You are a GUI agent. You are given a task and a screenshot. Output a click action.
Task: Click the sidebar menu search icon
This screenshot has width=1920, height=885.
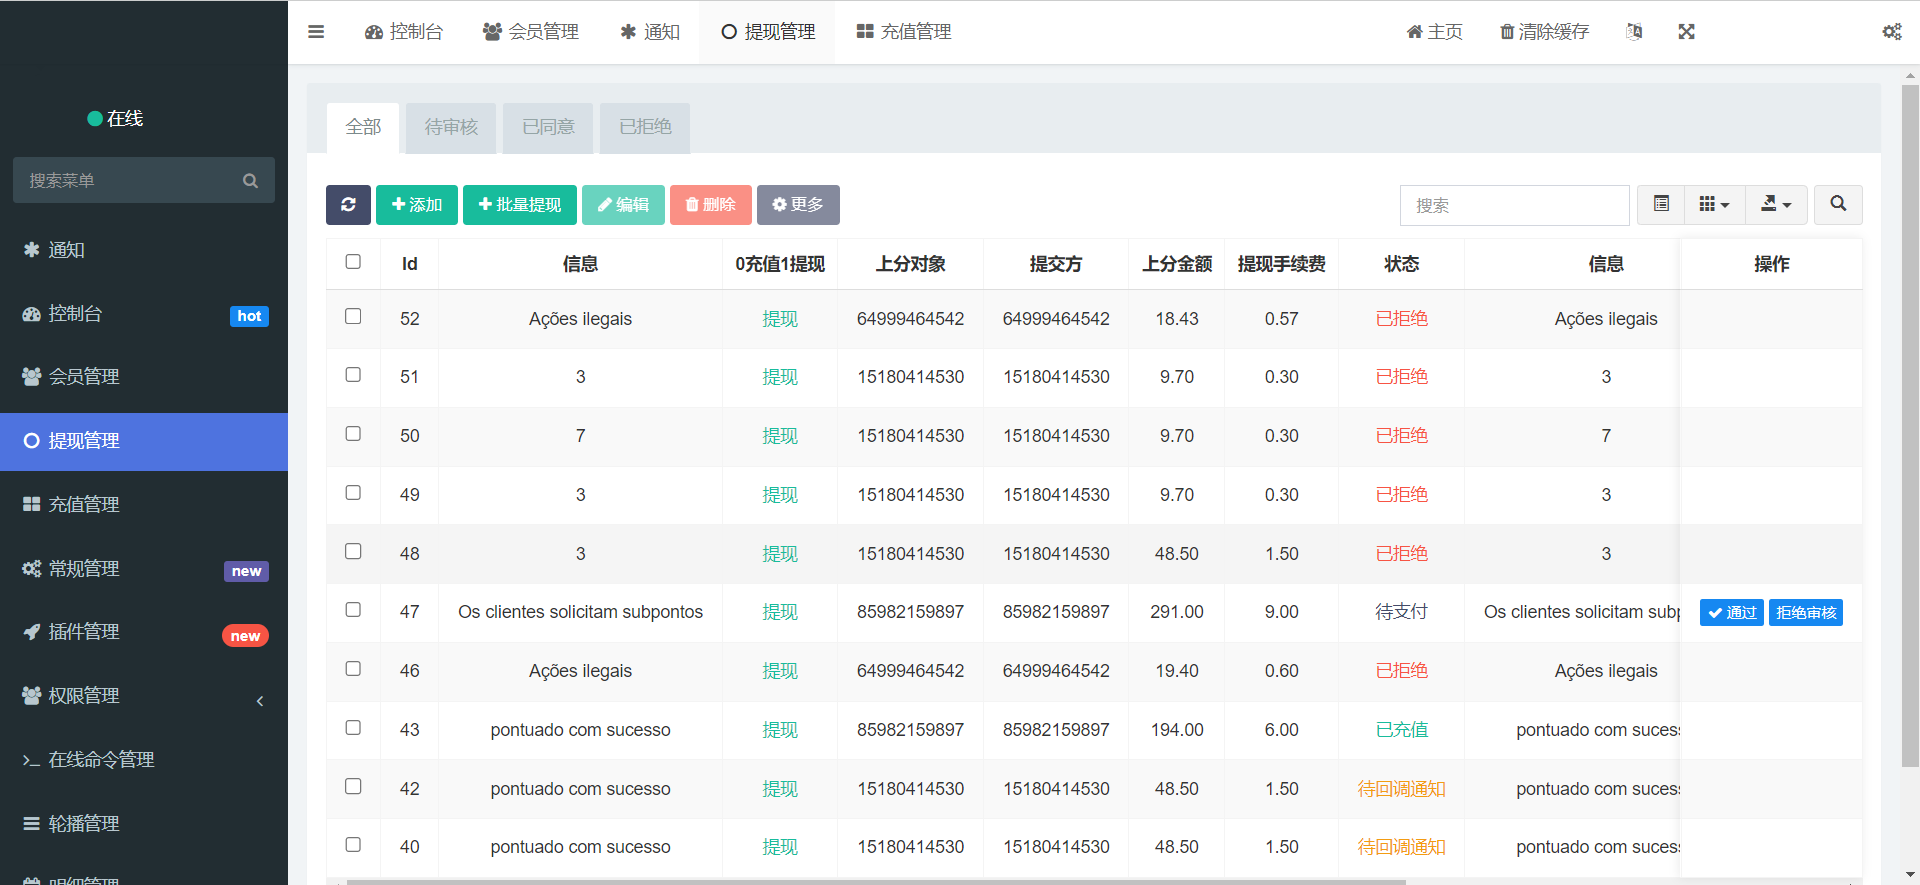point(250,181)
